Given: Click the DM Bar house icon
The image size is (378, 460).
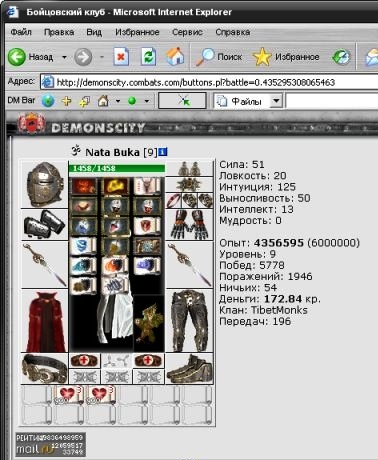Looking at the screenshot, I should coord(103,101).
